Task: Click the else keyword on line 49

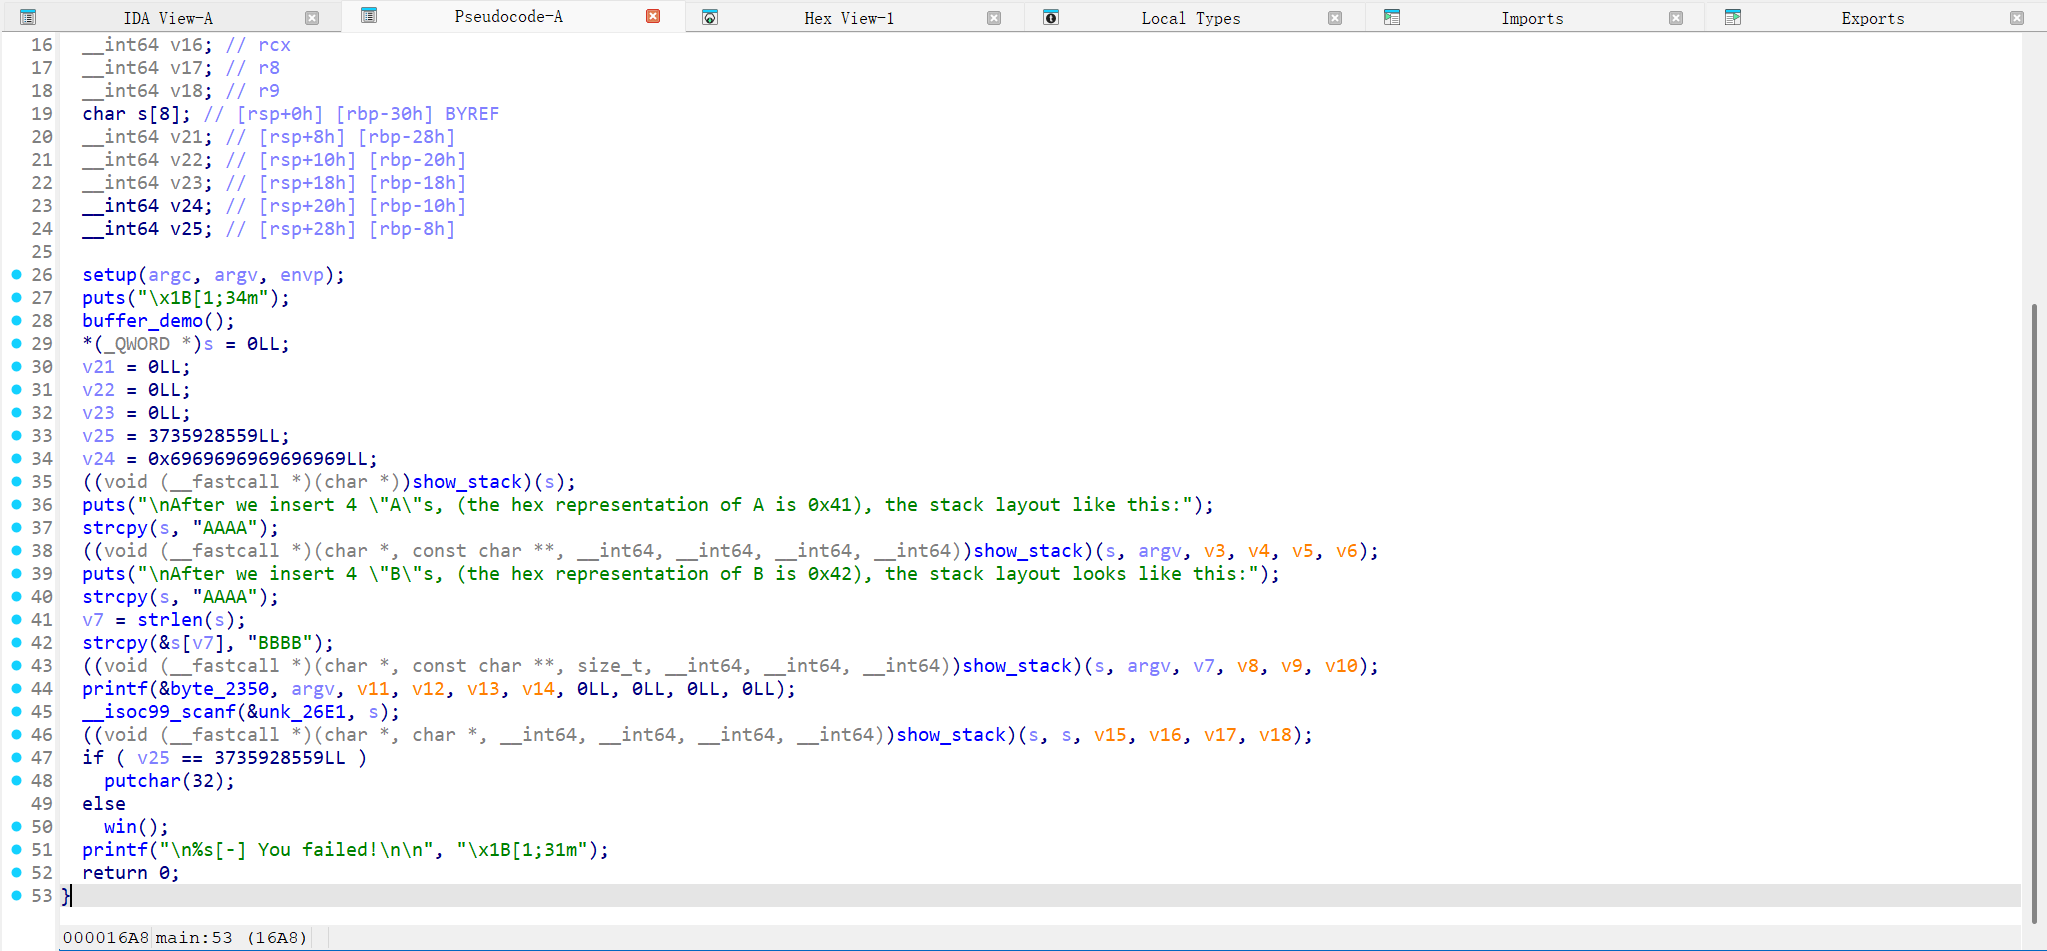Action: click(104, 804)
